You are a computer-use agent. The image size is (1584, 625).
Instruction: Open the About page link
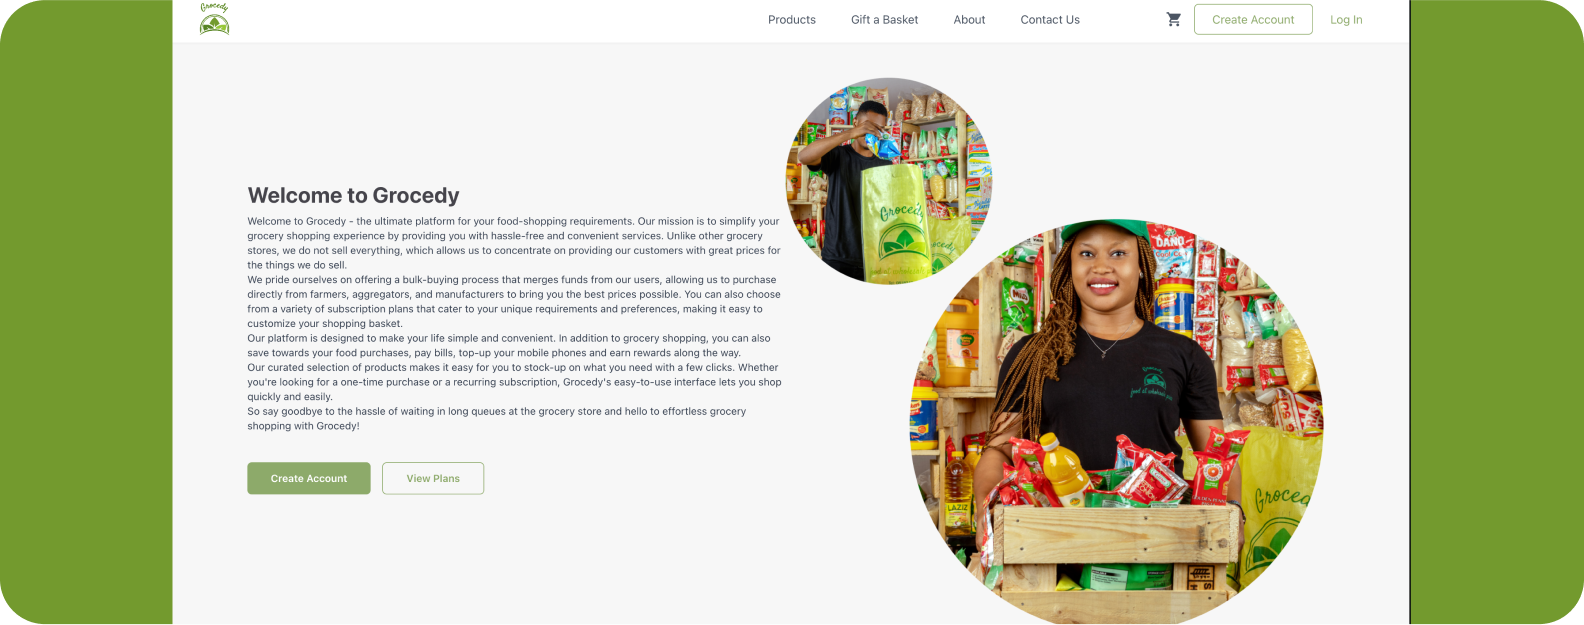[969, 19]
